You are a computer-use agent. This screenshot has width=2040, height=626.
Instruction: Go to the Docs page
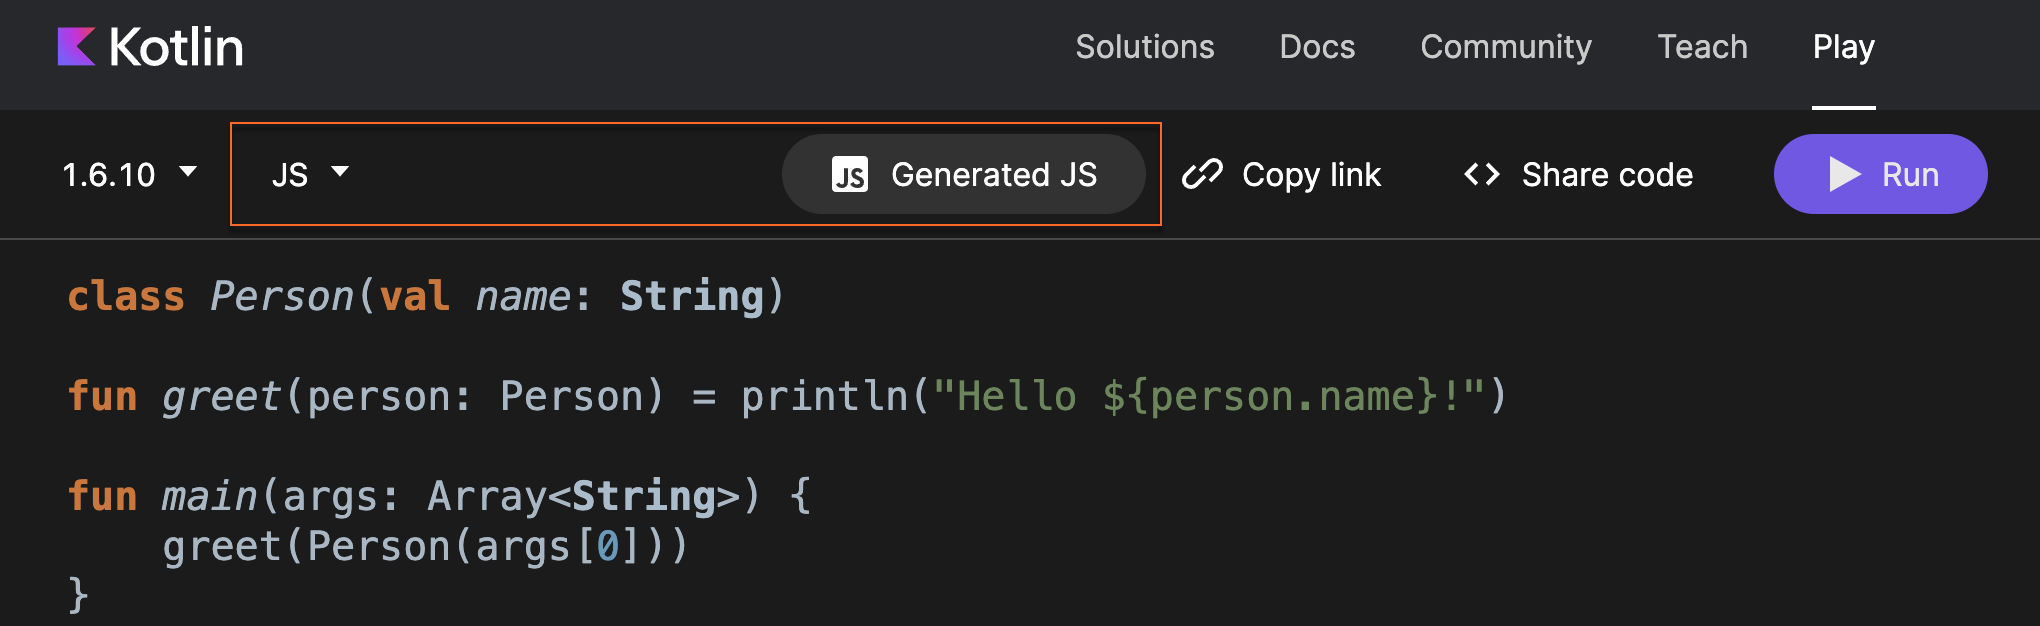pos(1317,47)
